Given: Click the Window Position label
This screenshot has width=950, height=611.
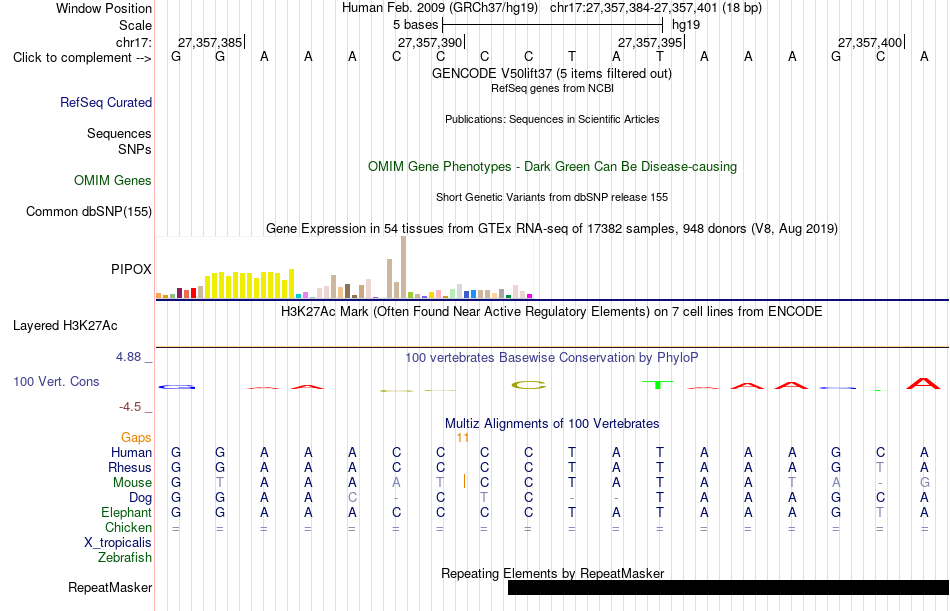Looking at the screenshot, I should [x=104, y=8].
